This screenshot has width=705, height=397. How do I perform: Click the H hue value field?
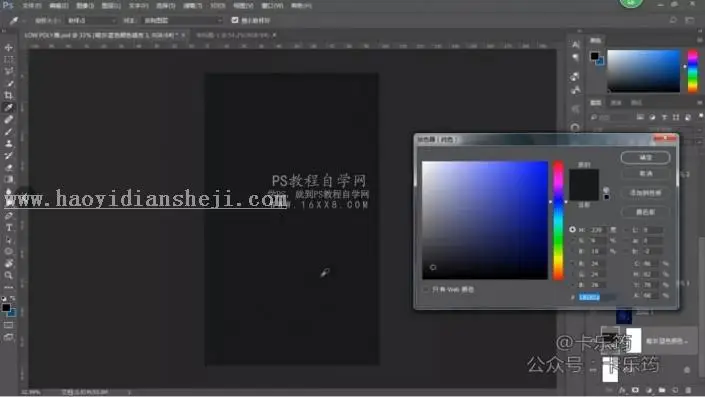click(598, 230)
